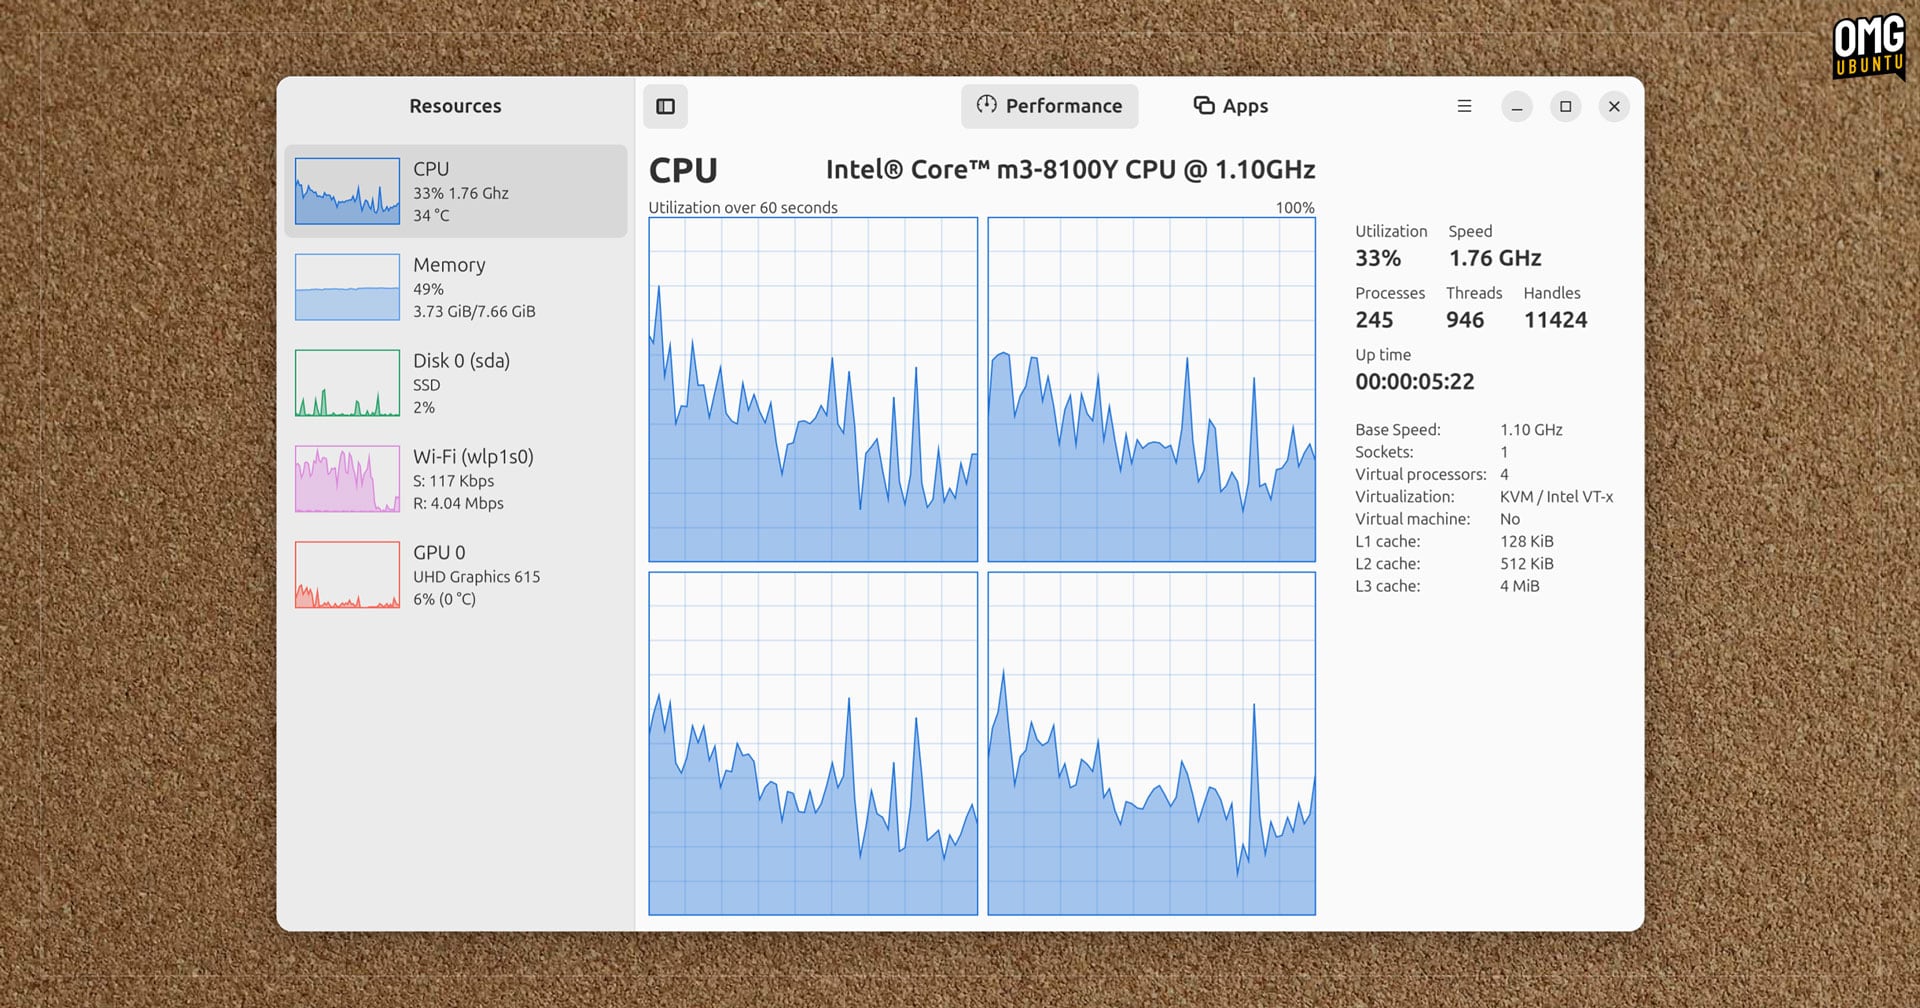The width and height of the screenshot is (1920, 1008).
Task: Click the UHD Graphics 615 label
Action: pos(477,577)
